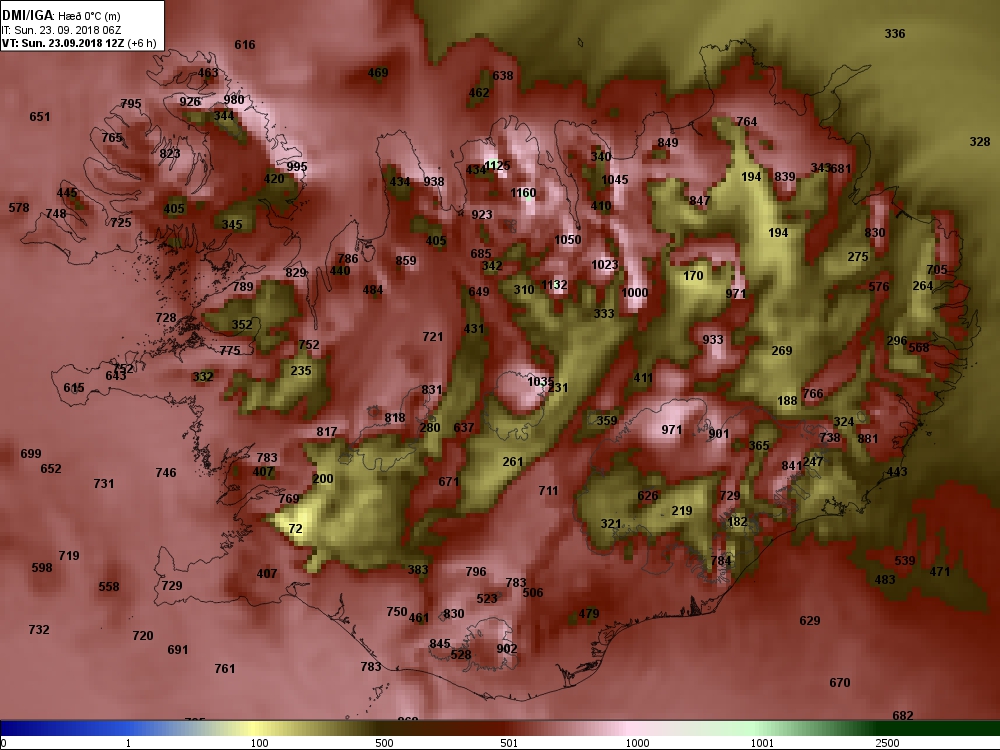Pick the value 1035 on the map
Viewport: 1000px width, 750px height.
point(540,381)
